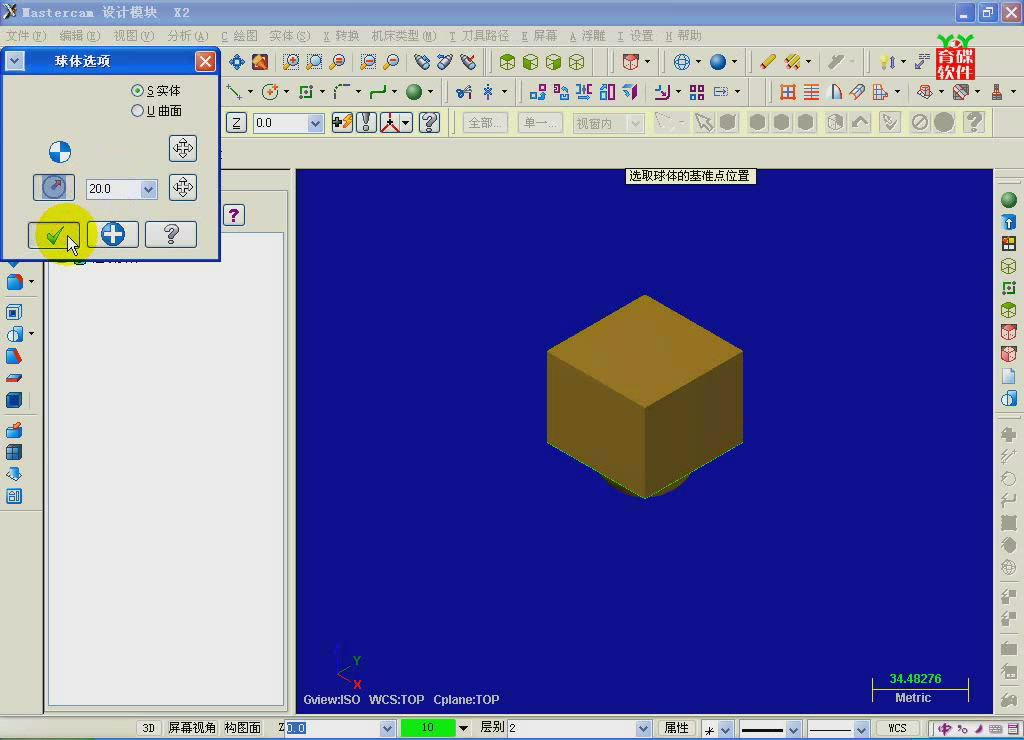
Task: Click the Z depth button
Action: pos(236,123)
